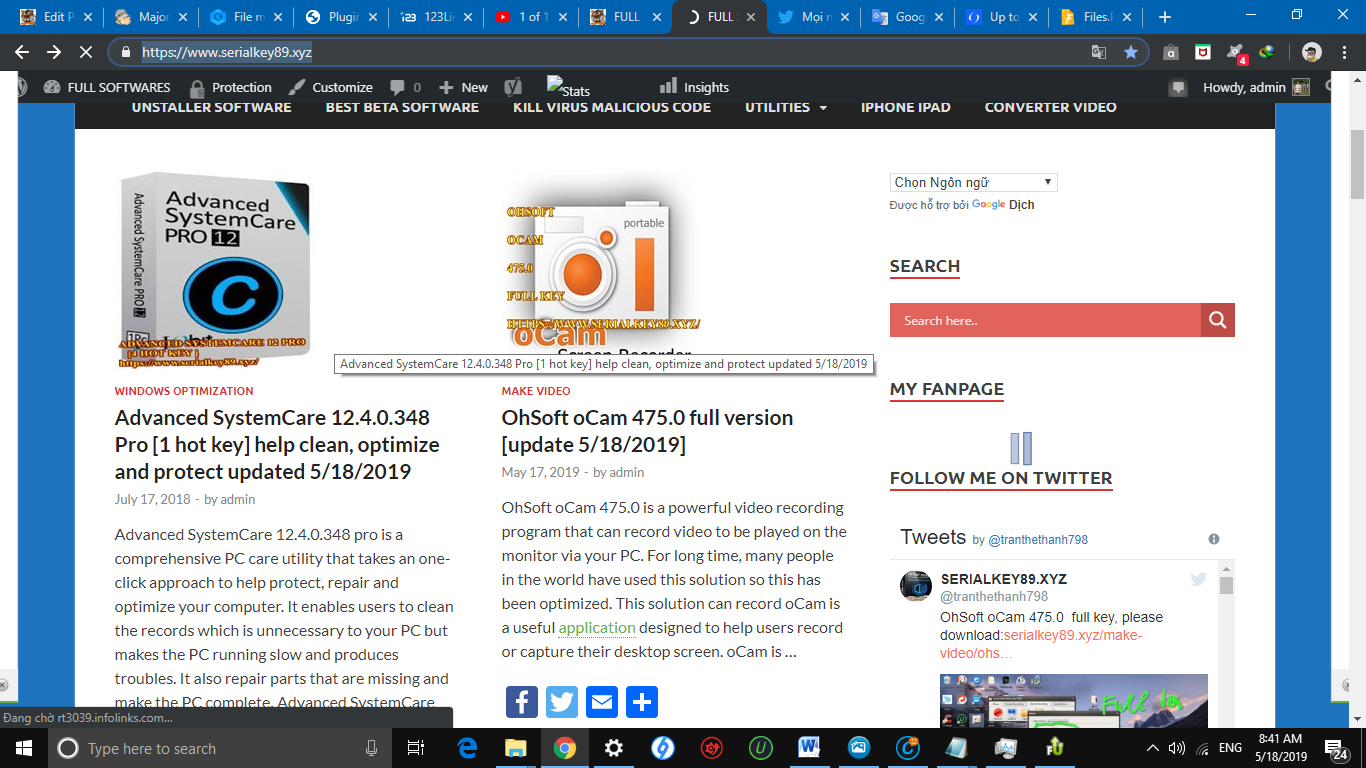
Task: Open the IPHONE IPAD menu item
Action: [906, 107]
